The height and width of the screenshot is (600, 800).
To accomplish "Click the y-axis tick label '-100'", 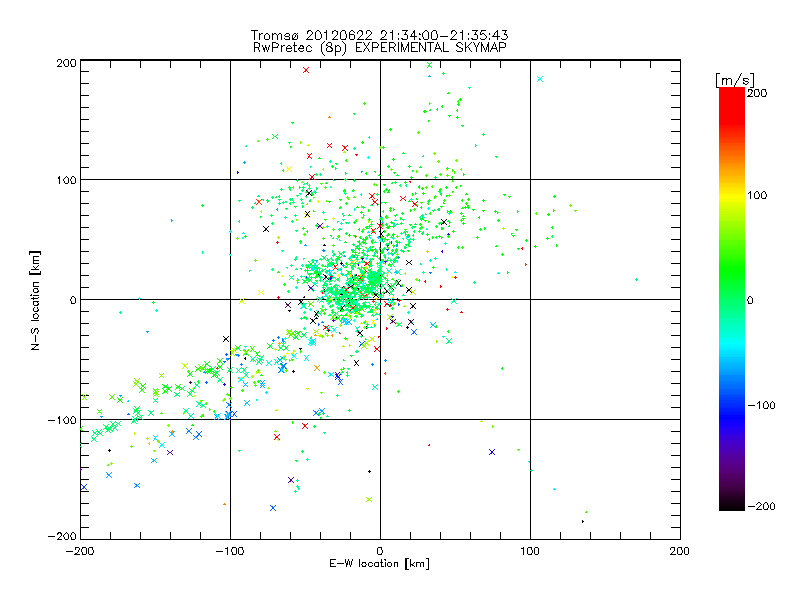I will (62, 420).
